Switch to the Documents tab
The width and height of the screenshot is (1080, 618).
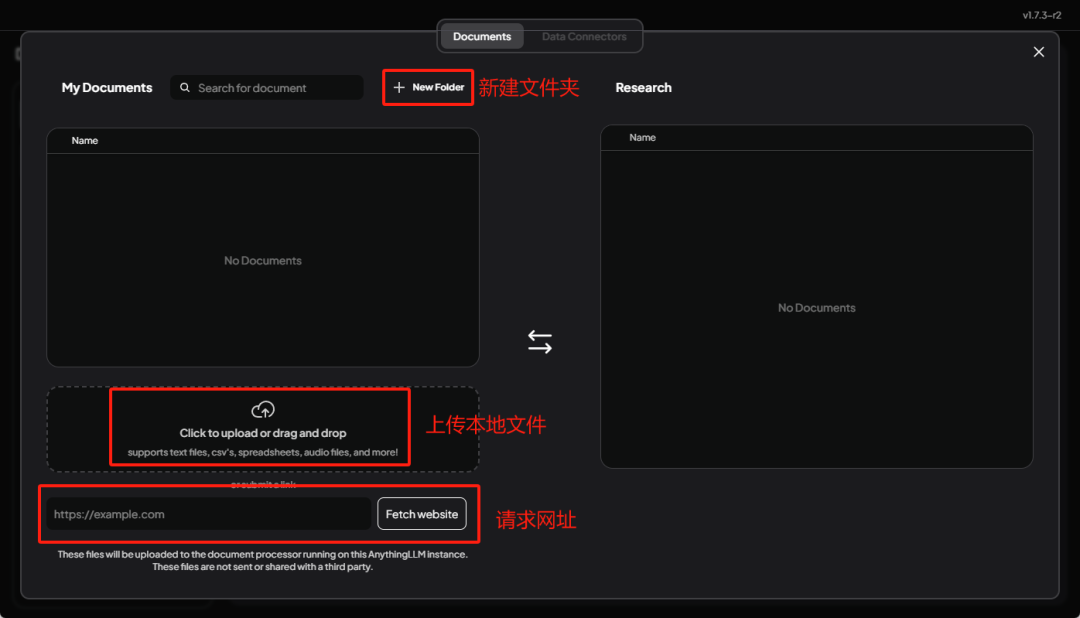(482, 37)
